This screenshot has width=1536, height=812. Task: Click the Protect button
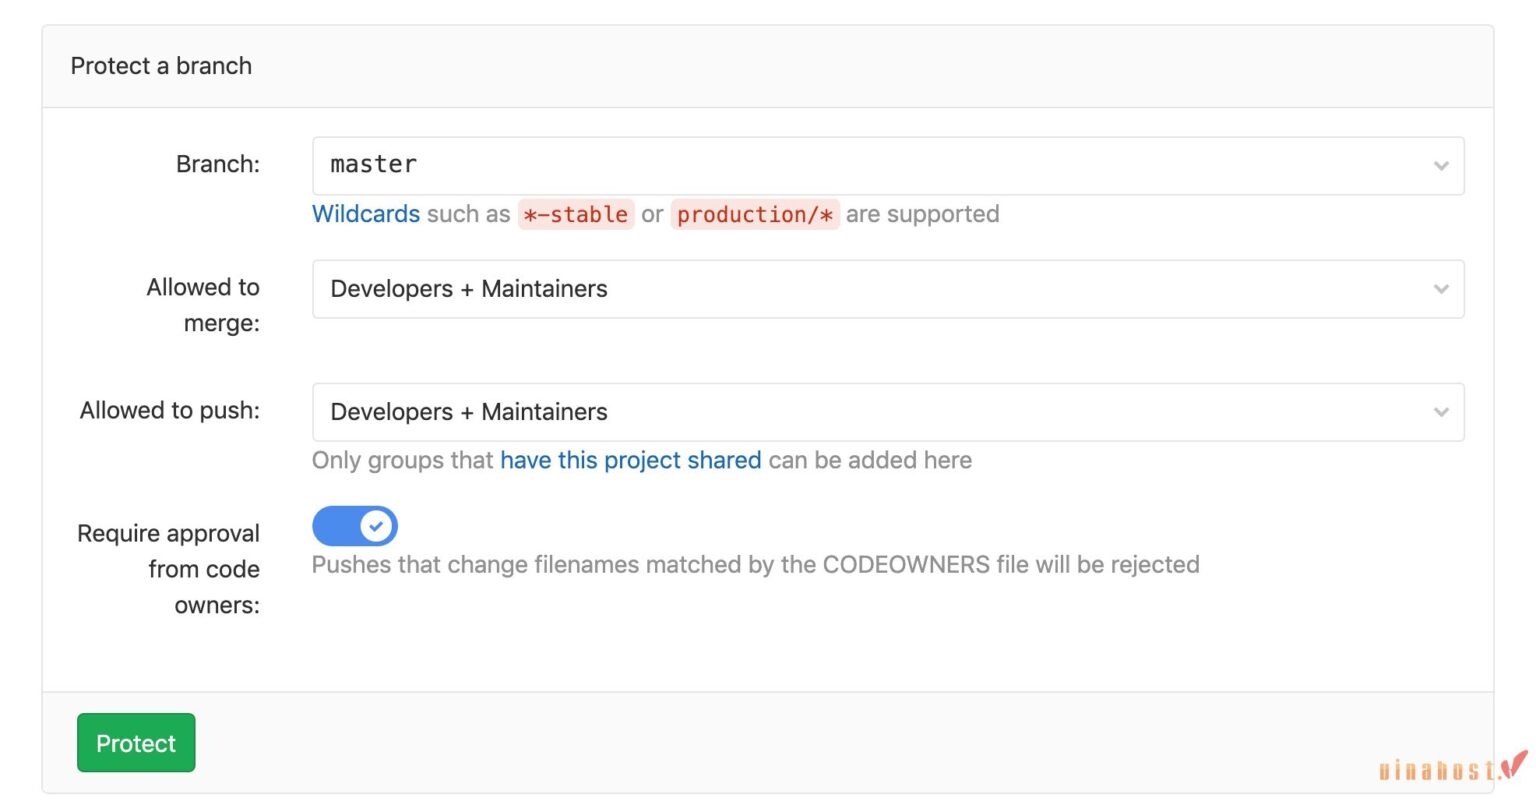(136, 743)
